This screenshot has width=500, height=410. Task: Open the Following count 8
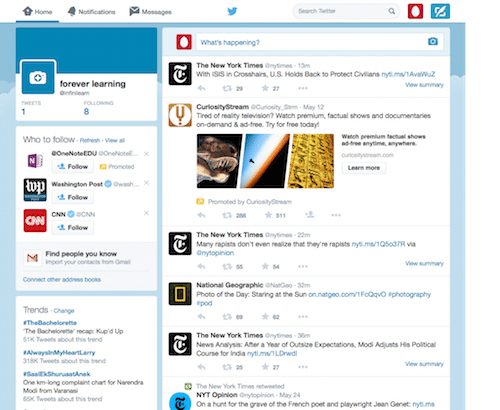(98, 108)
